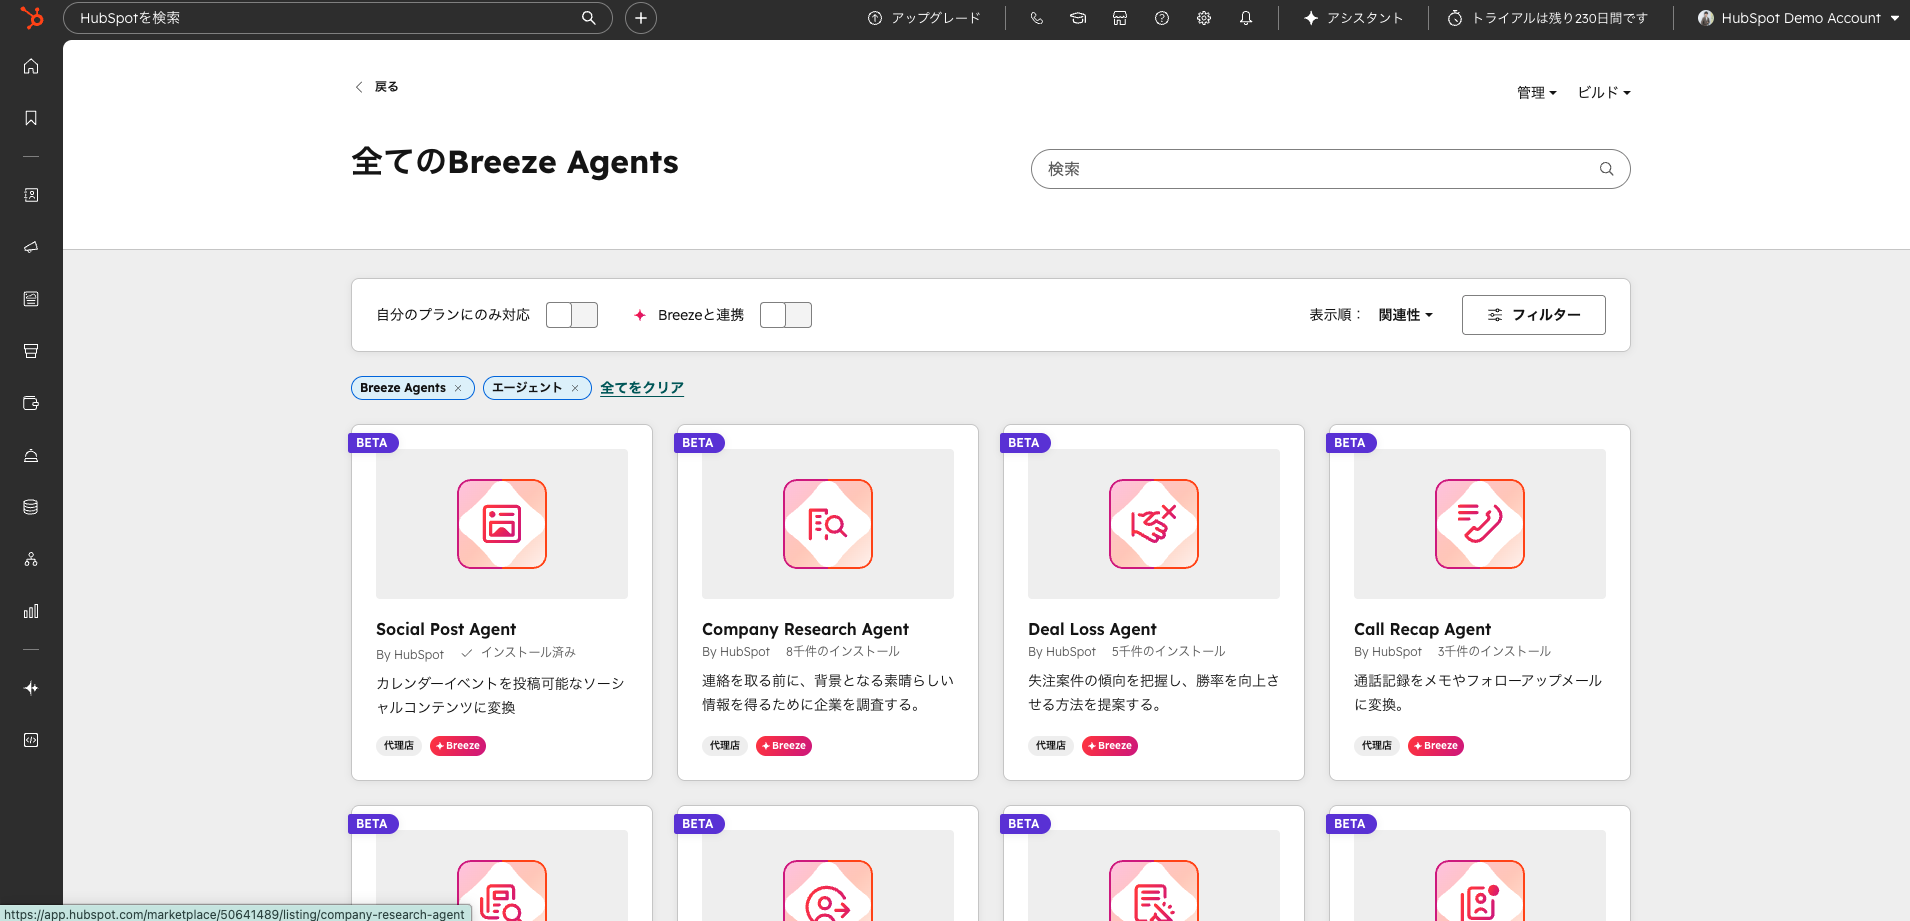Click インストール済み status on Social Post Agent

[519, 653]
